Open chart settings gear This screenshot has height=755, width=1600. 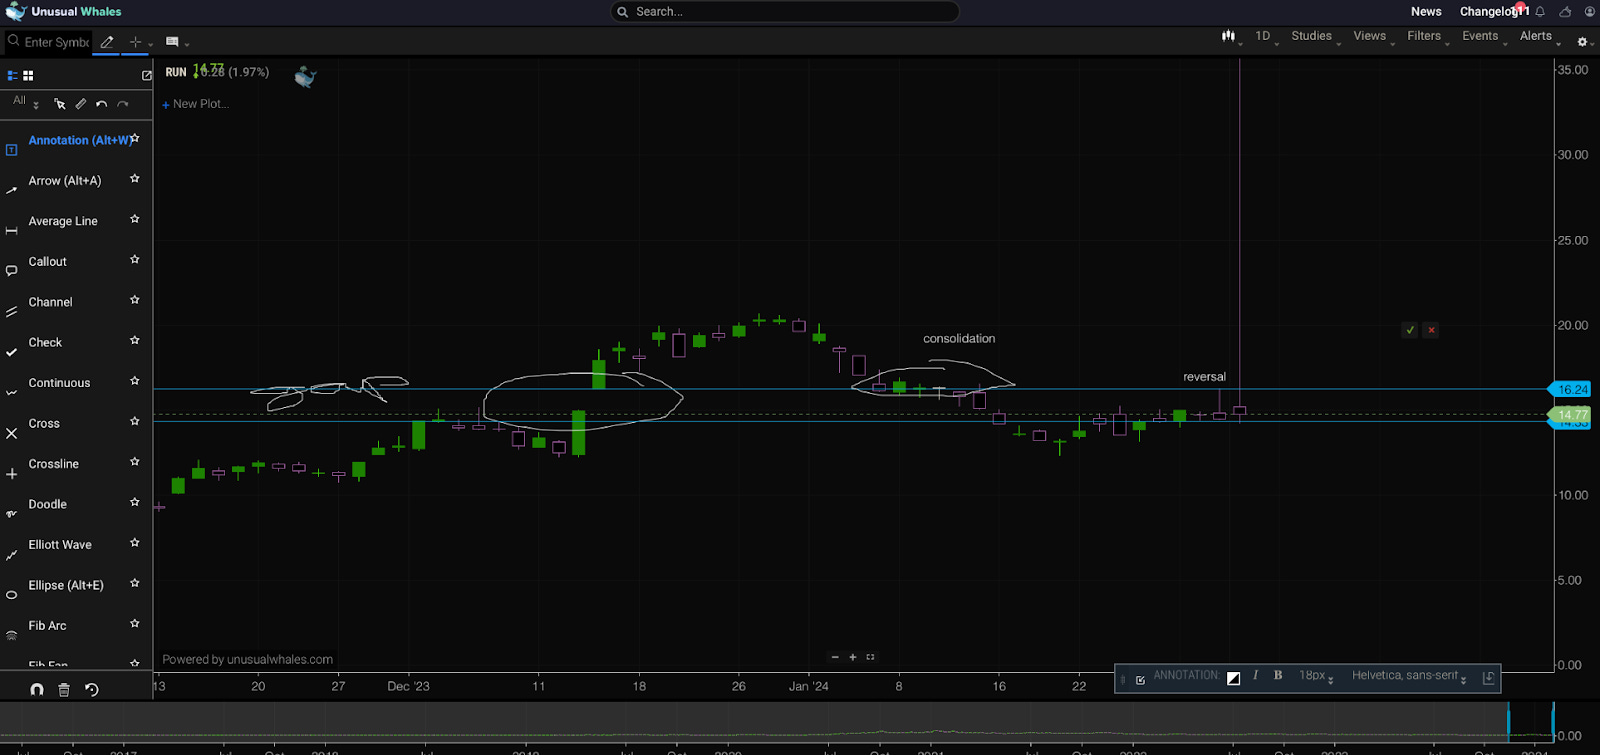1582,42
